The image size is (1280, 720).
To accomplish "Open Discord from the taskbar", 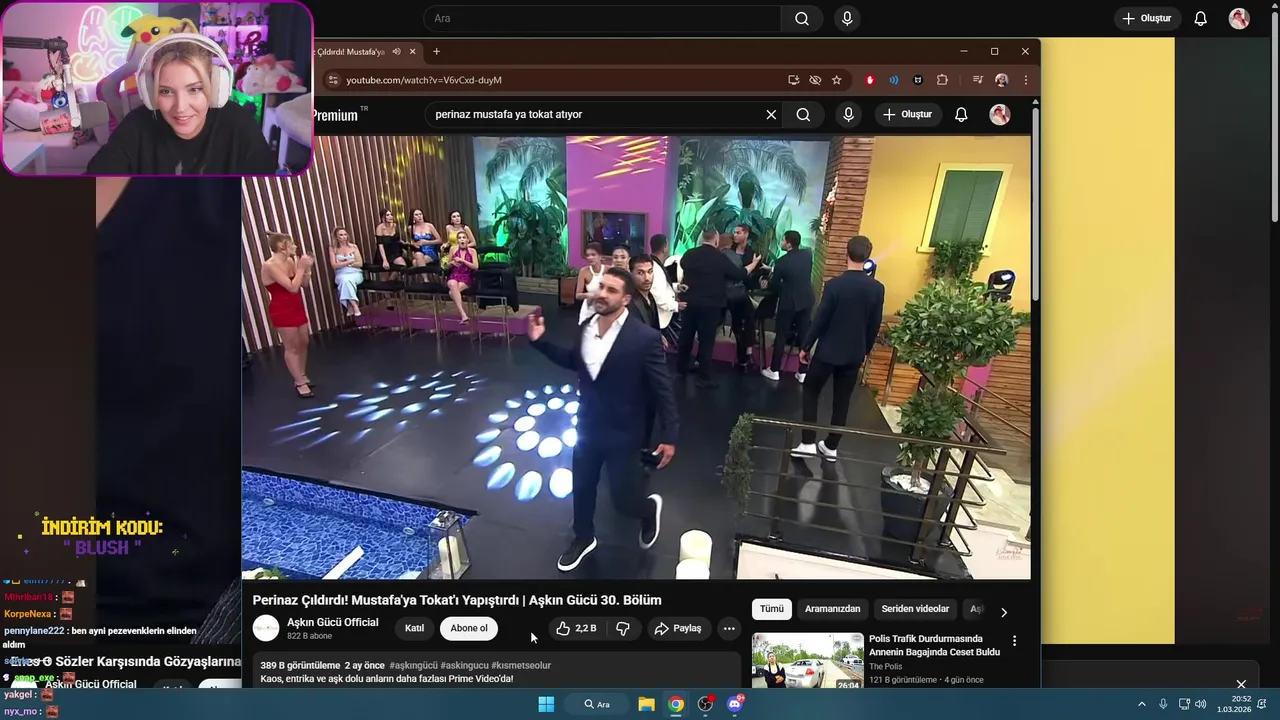I will 736,704.
